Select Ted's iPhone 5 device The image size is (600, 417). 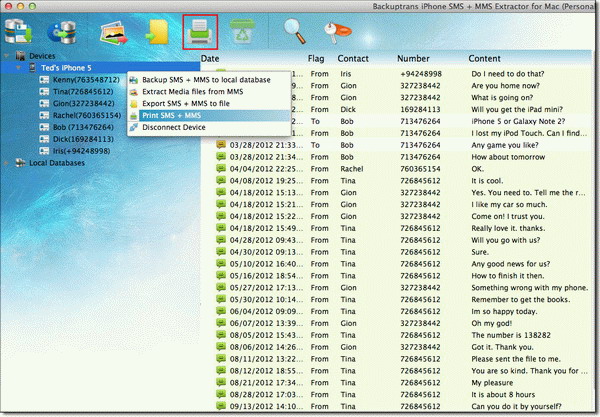pos(66,68)
